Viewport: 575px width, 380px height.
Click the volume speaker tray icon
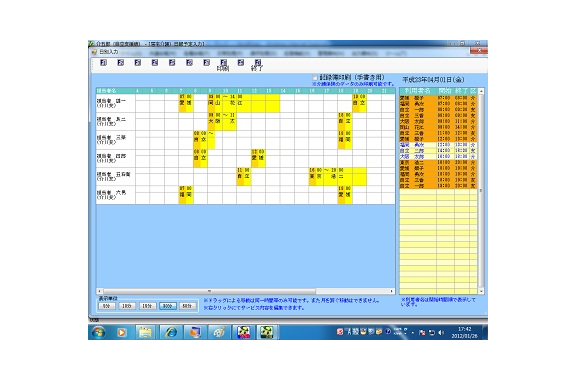click(x=441, y=333)
